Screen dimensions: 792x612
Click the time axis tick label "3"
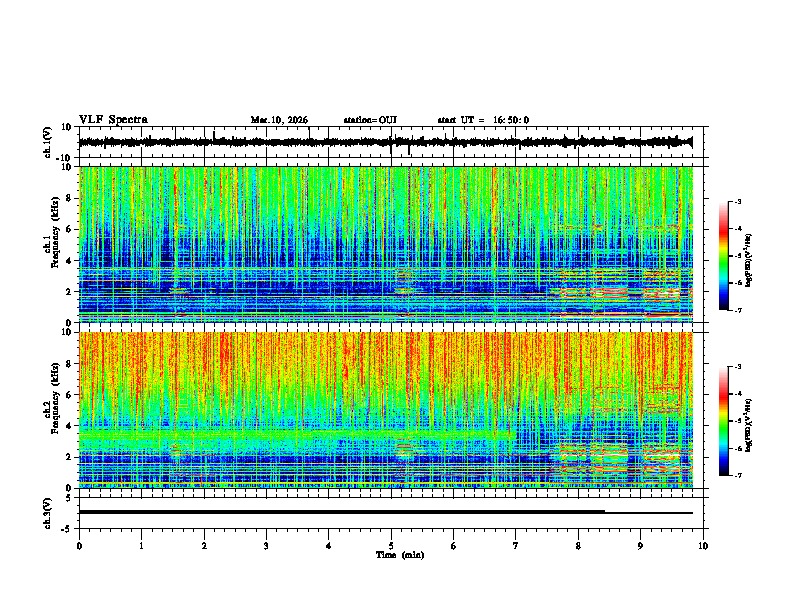[266, 546]
